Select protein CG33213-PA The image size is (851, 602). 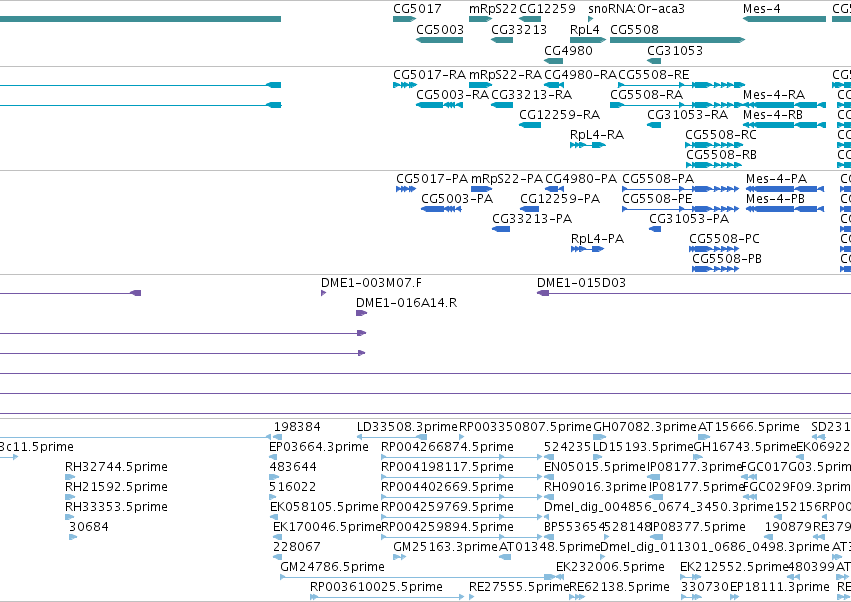pyautogui.click(x=532, y=219)
